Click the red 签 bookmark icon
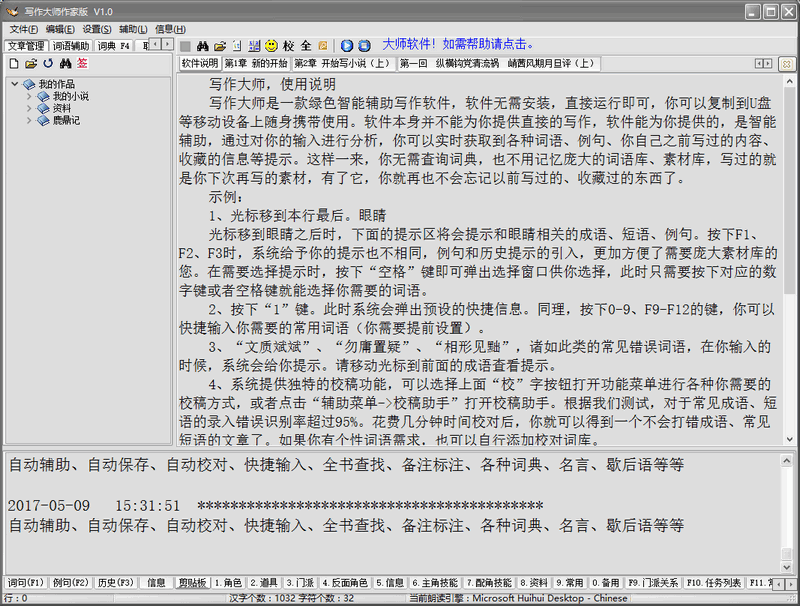The image size is (800, 606). pyautogui.click(x=82, y=64)
